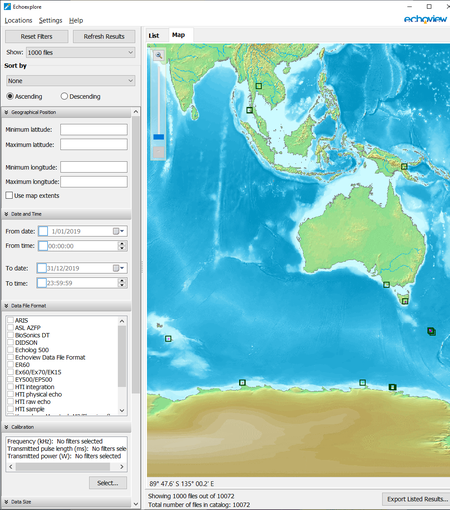Viewport: 450px width, 510px height.
Task: Check the DIDSON file format
Action: pyautogui.click(x=10, y=342)
